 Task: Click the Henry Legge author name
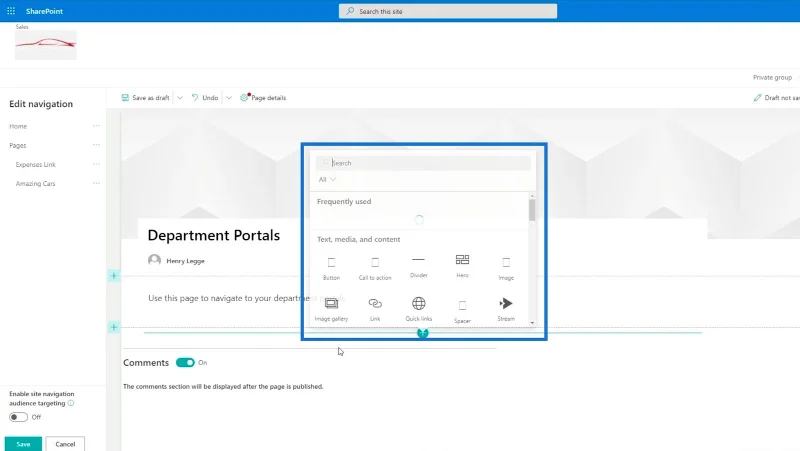[185, 261]
